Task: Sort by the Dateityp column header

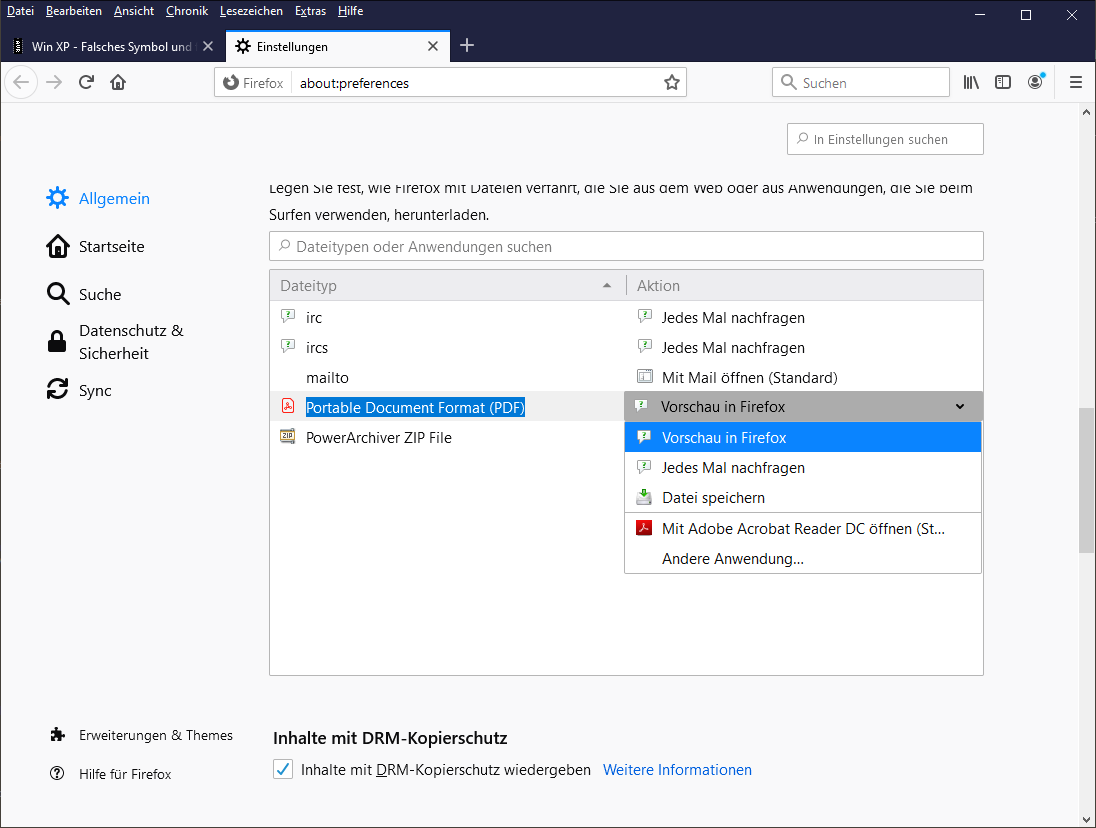Action: coord(447,285)
